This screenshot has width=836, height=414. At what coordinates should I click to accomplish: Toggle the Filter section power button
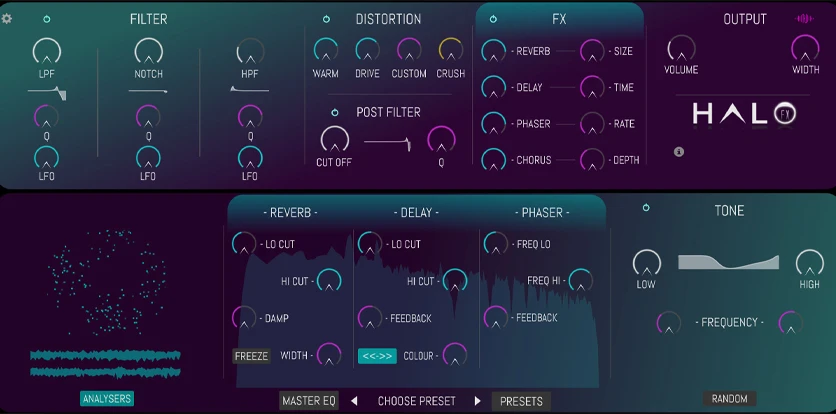[47, 19]
